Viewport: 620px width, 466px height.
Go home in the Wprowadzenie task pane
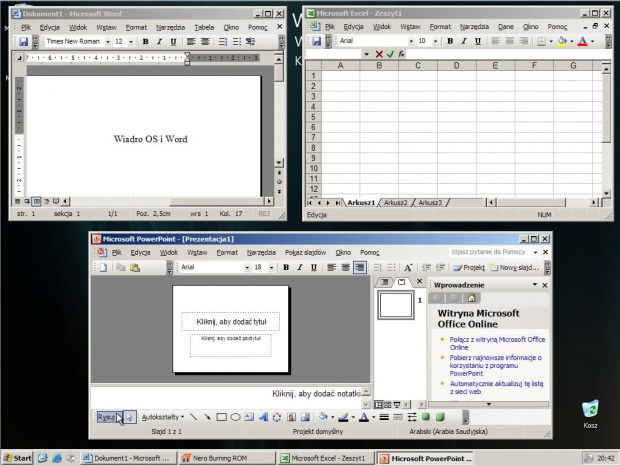tap(471, 298)
